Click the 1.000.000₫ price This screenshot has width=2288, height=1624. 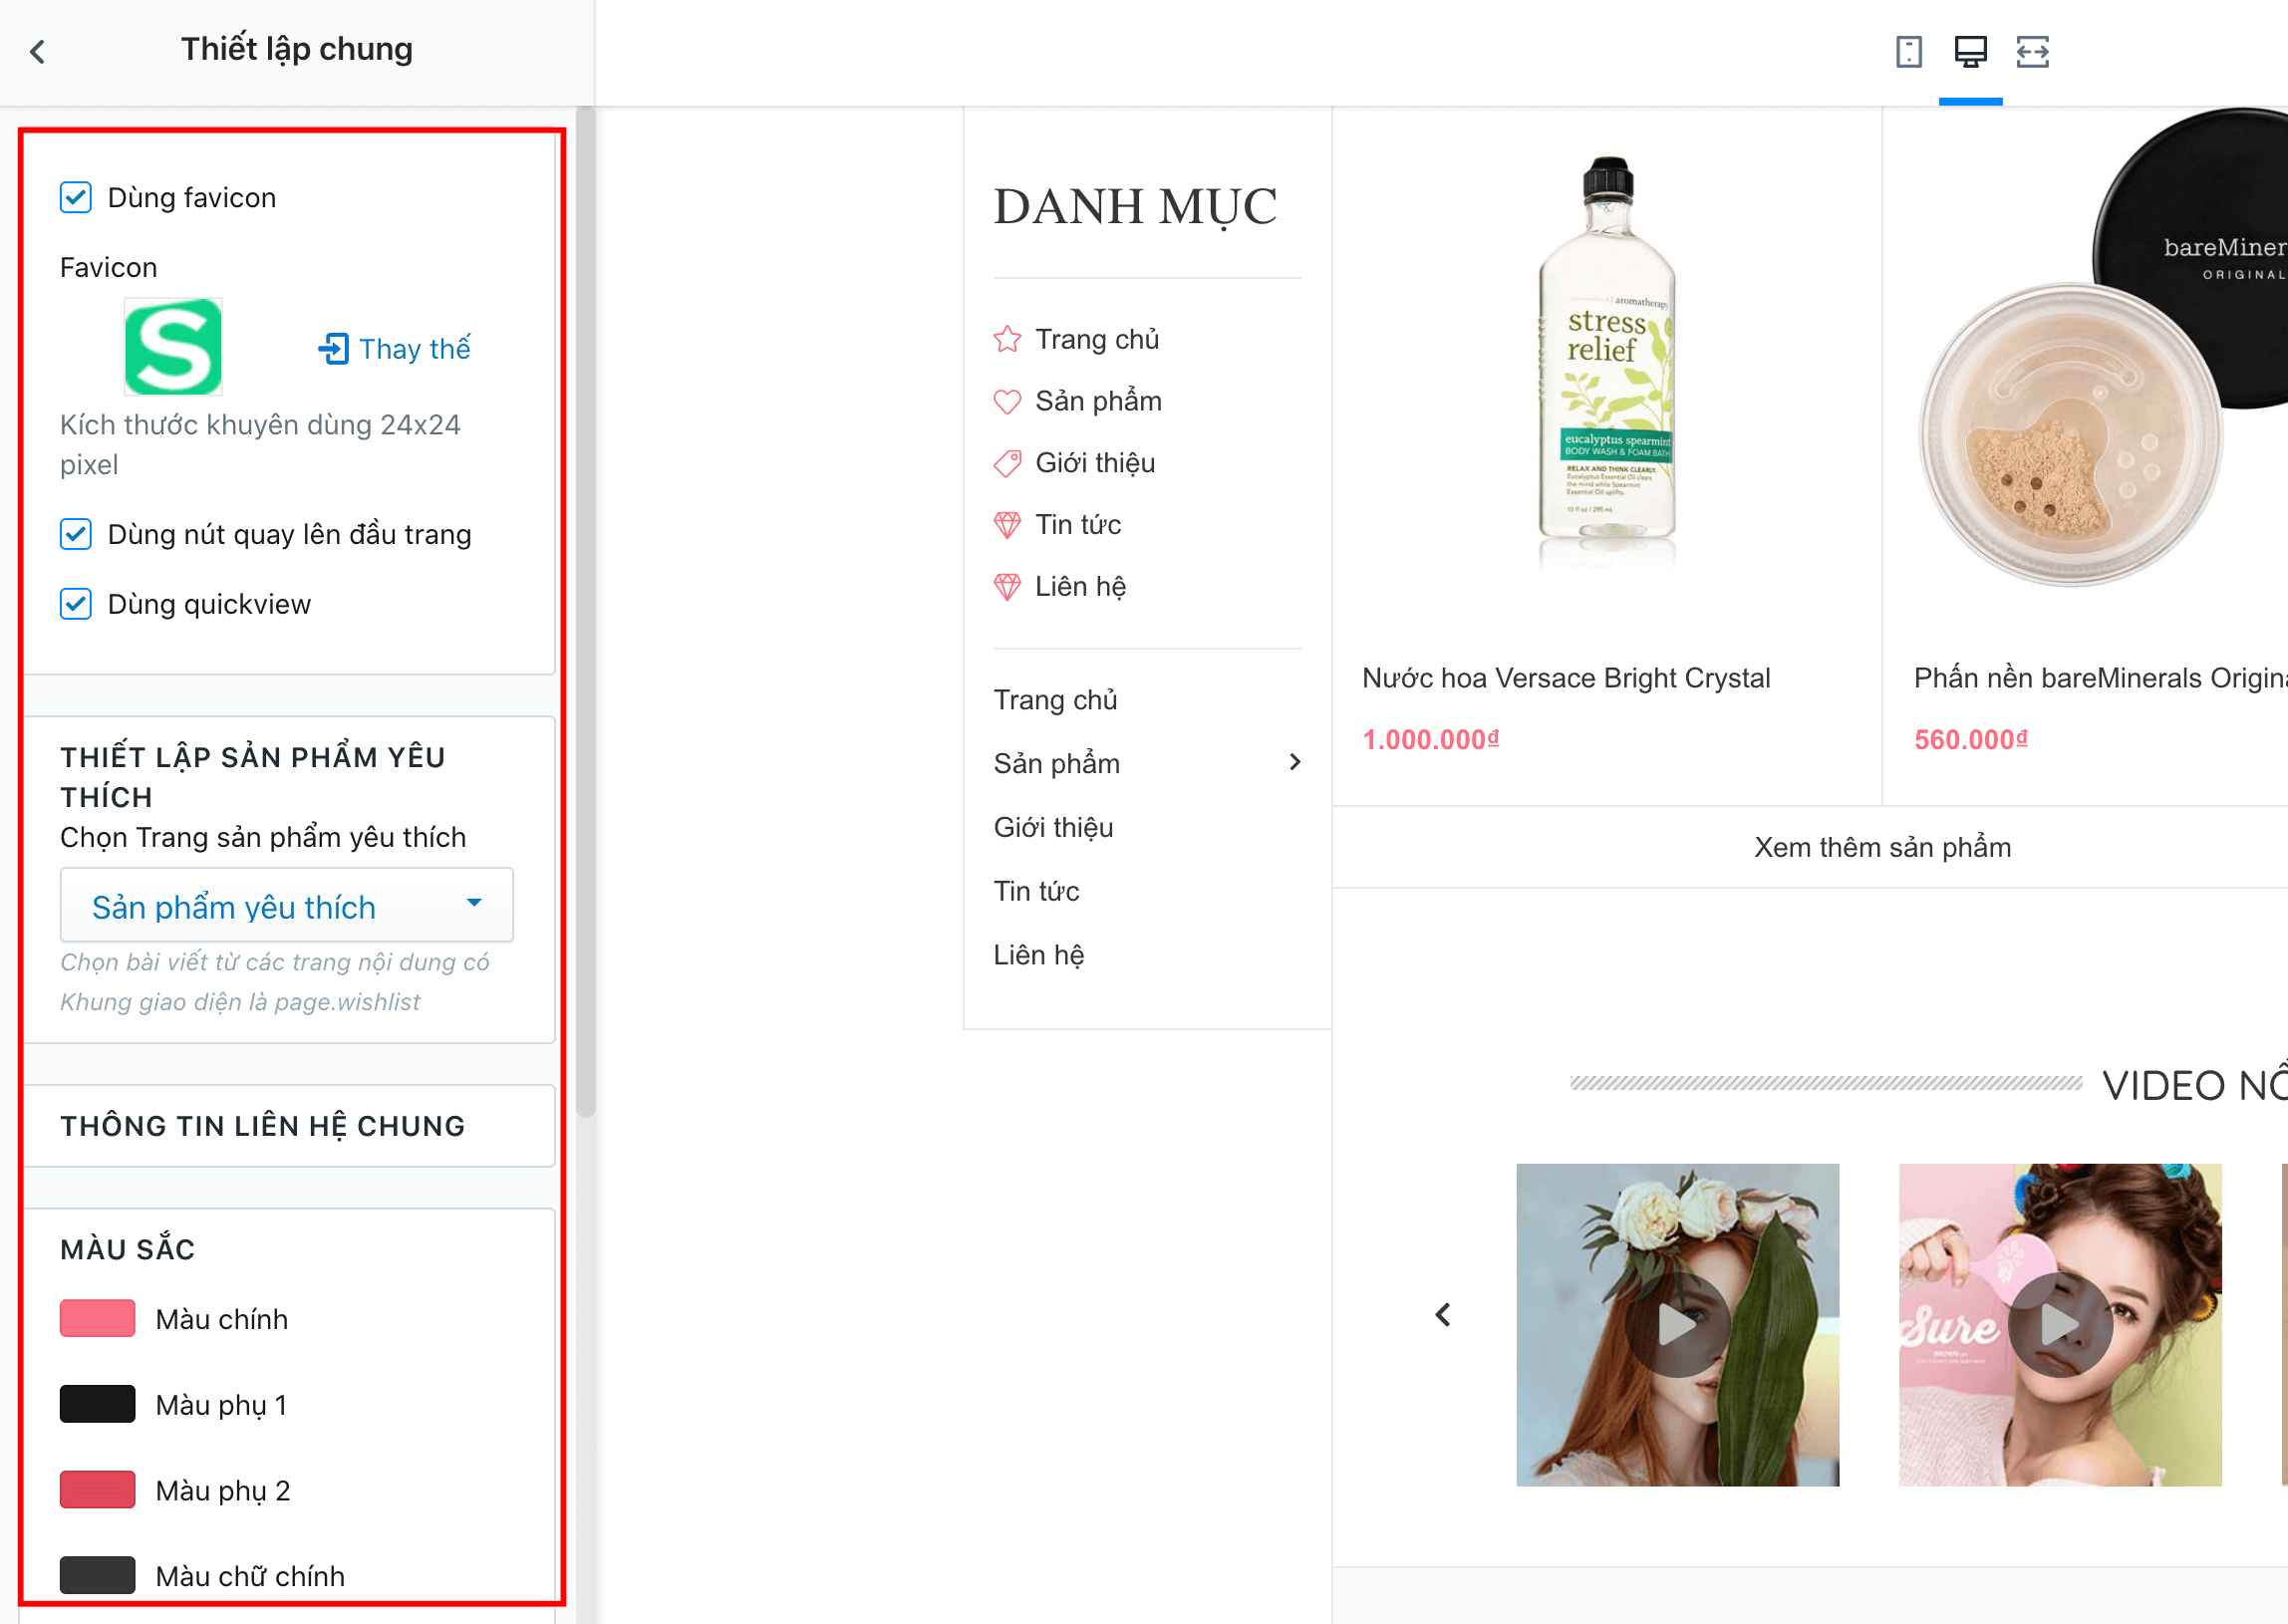1431,740
